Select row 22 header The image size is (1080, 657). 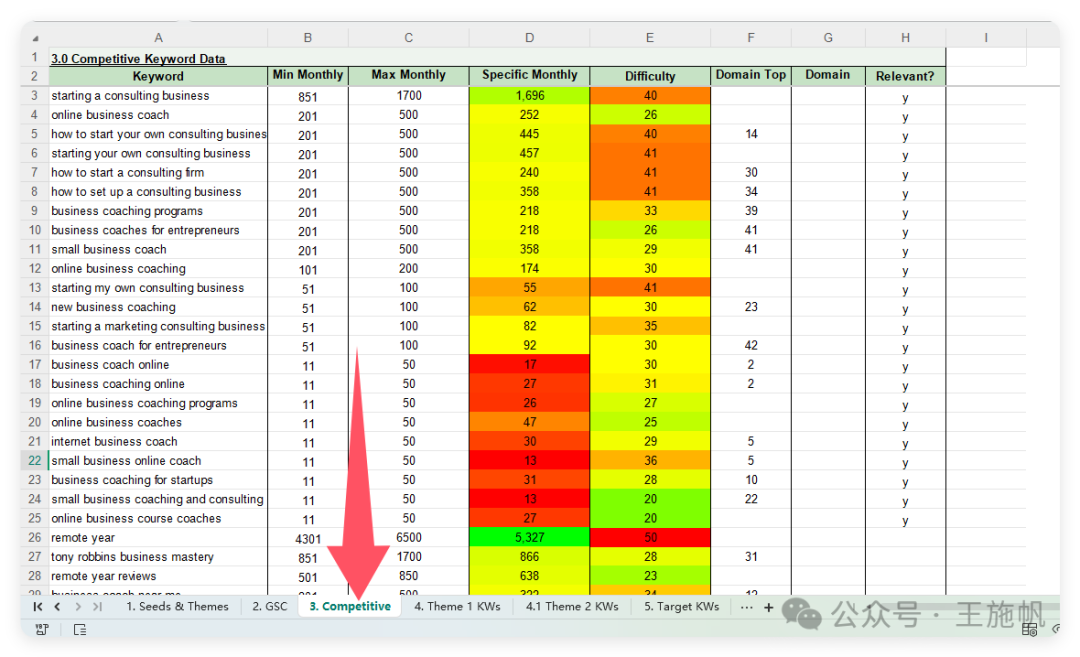pyautogui.click(x=34, y=461)
